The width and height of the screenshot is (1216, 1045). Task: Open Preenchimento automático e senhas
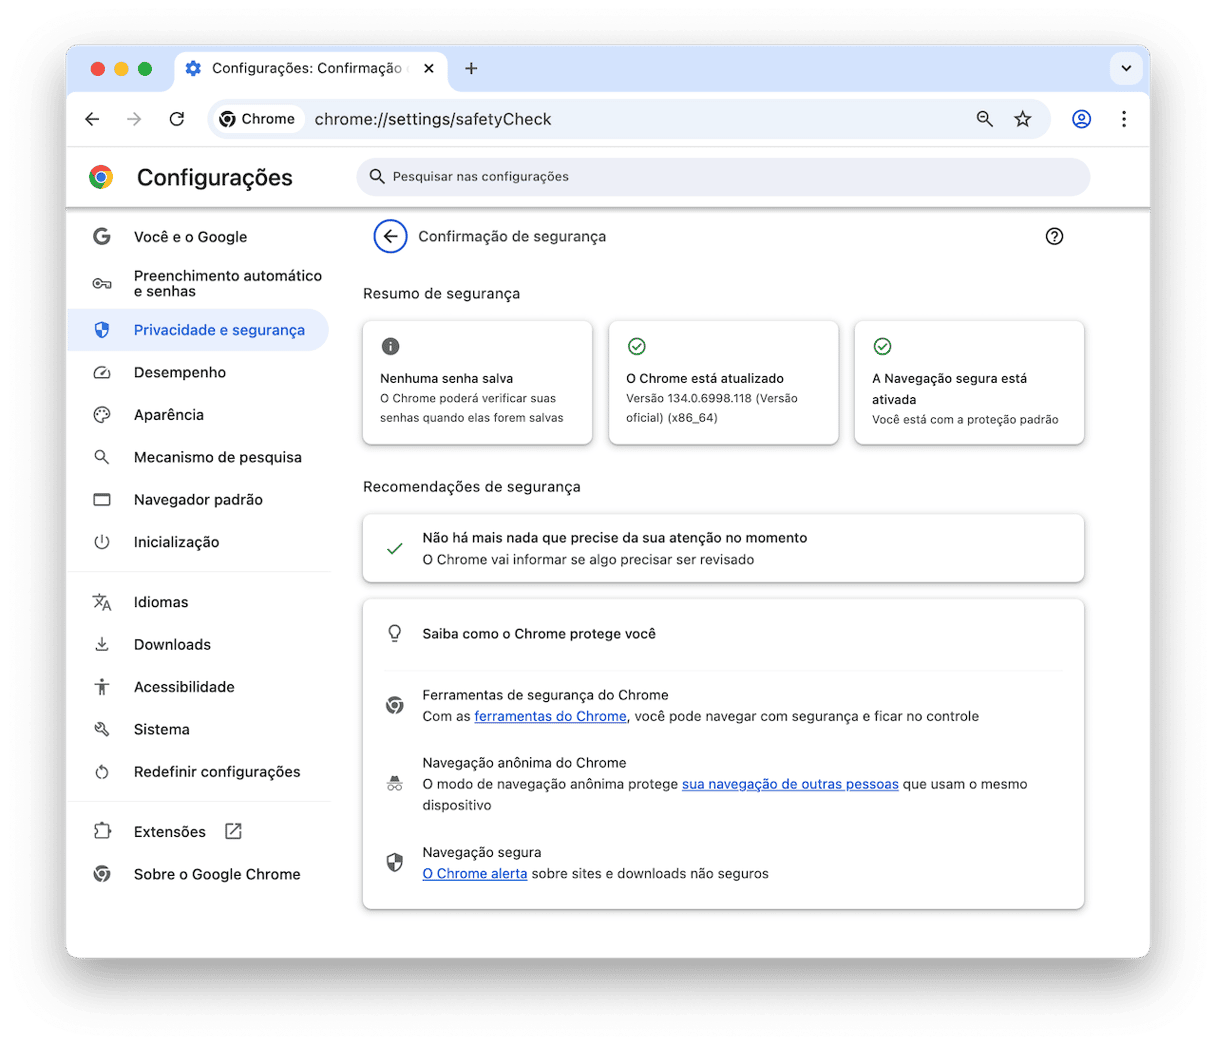pos(198,284)
